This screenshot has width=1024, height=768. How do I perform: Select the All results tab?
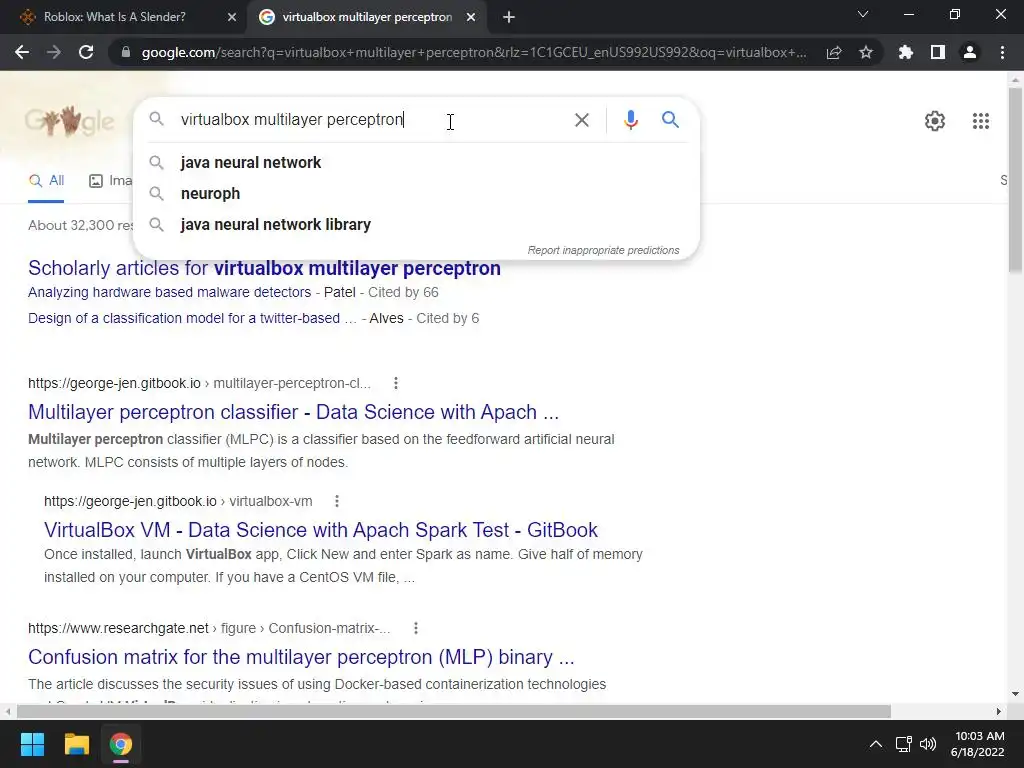coord(46,181)
